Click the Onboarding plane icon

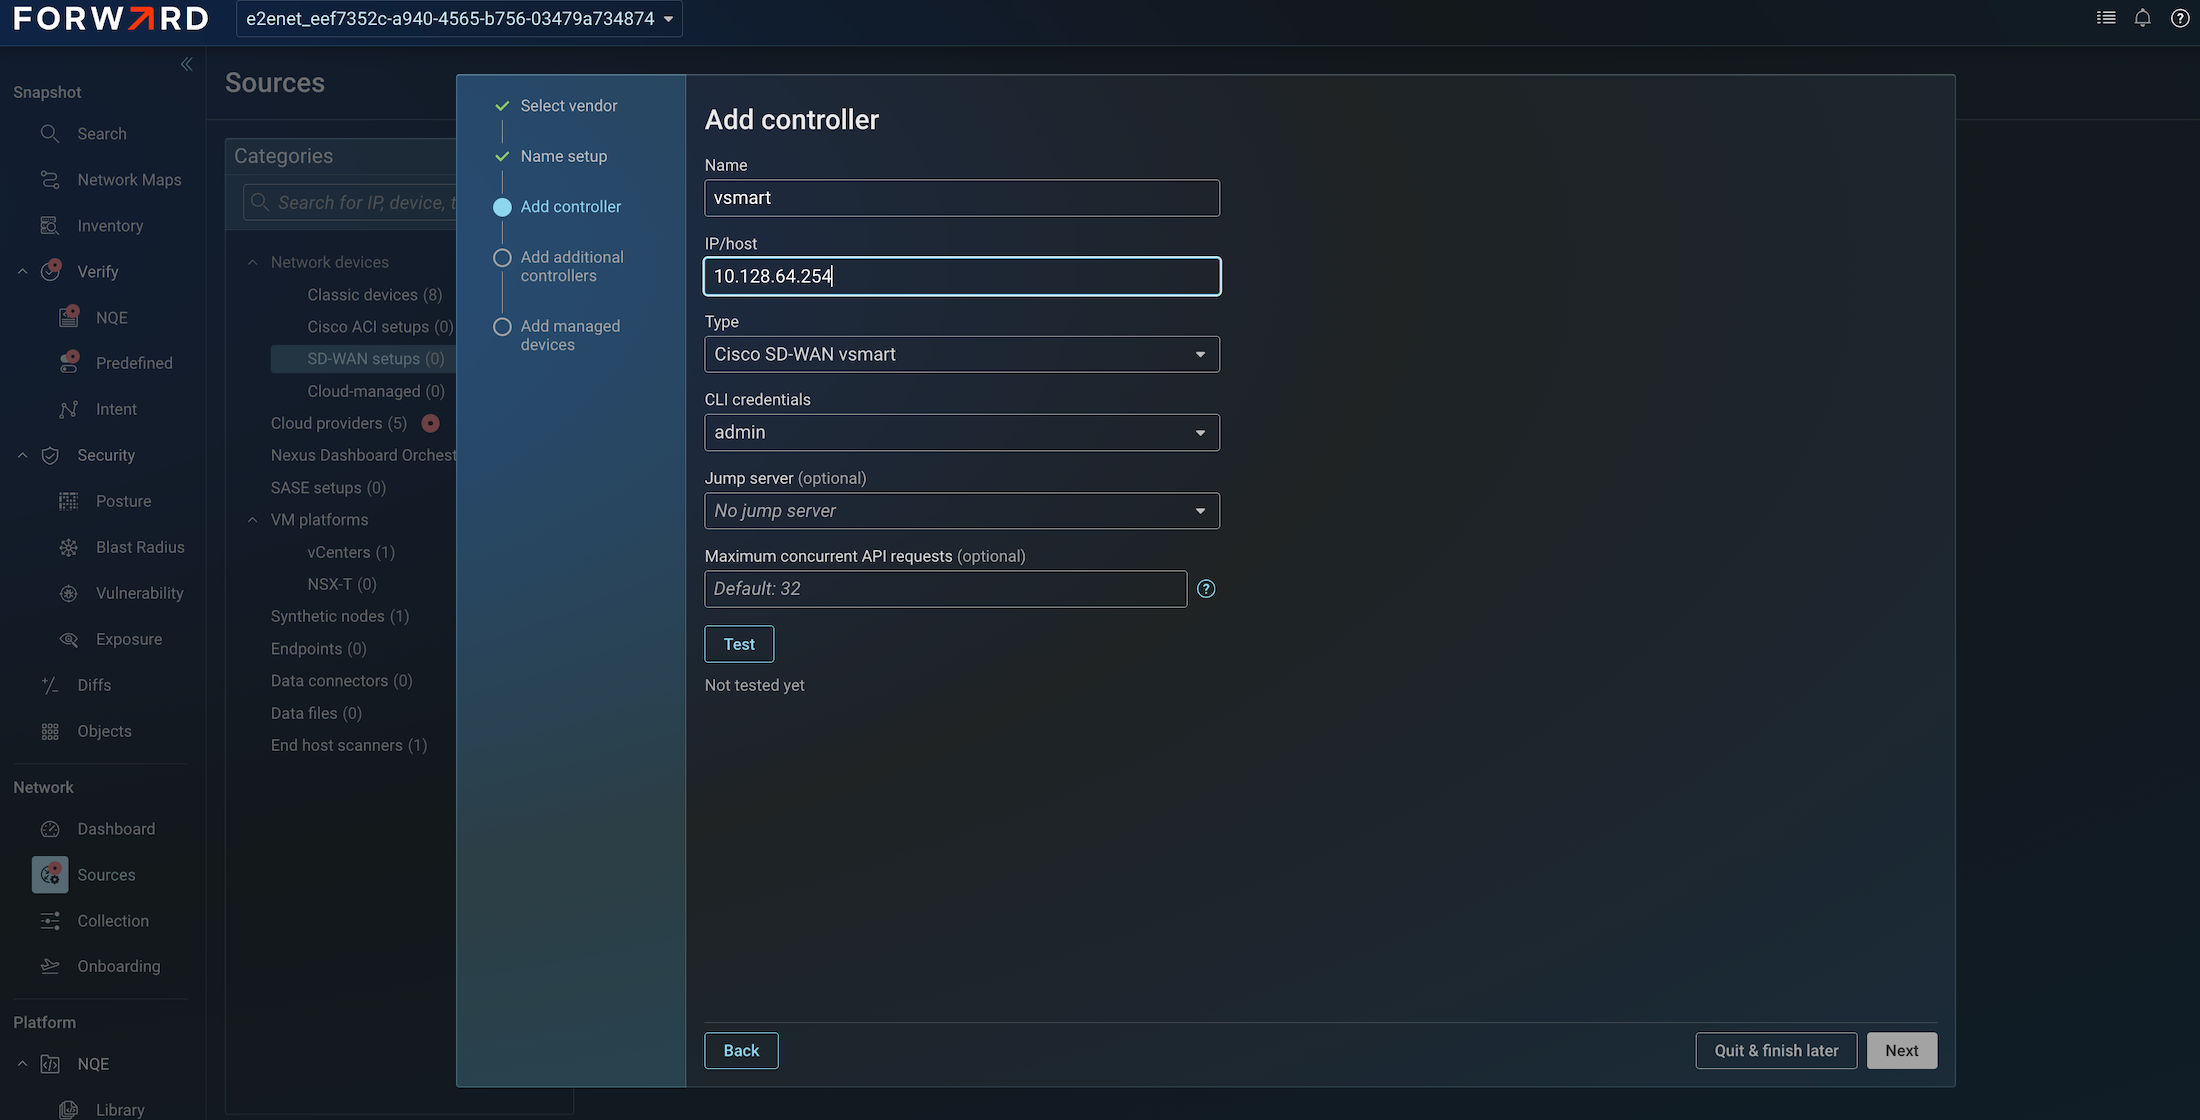point(50,966)
